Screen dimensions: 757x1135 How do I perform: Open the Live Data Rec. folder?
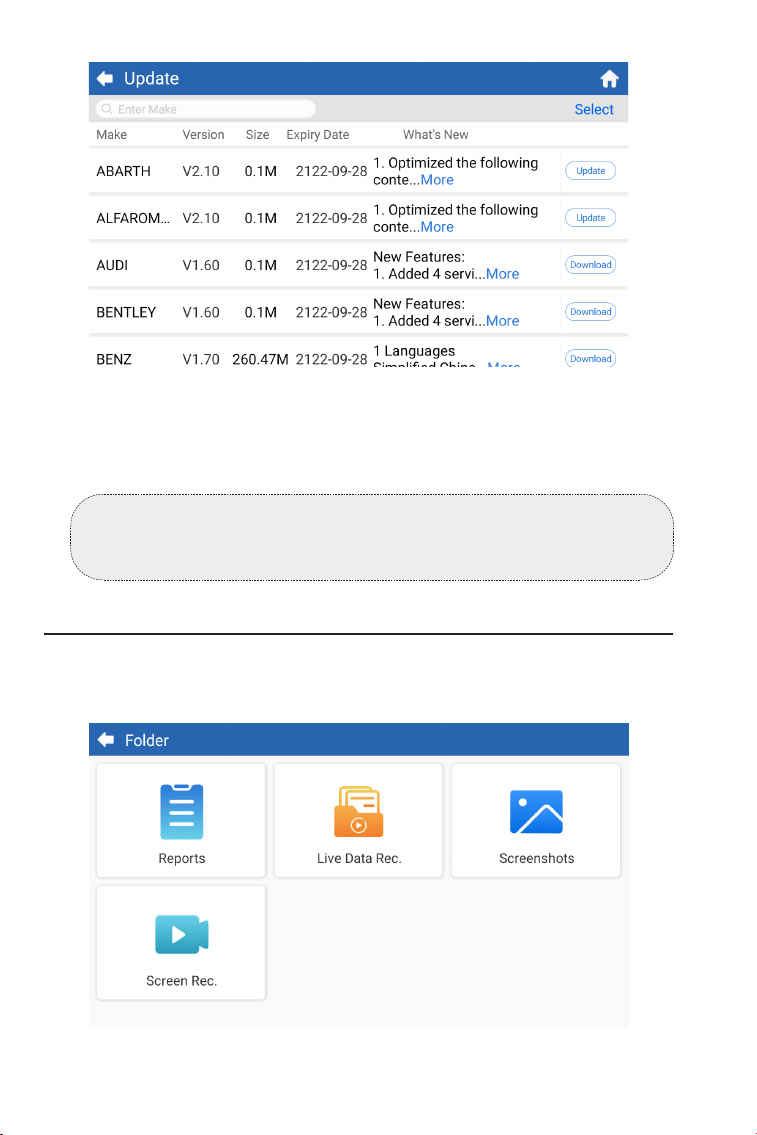[358, 820]
